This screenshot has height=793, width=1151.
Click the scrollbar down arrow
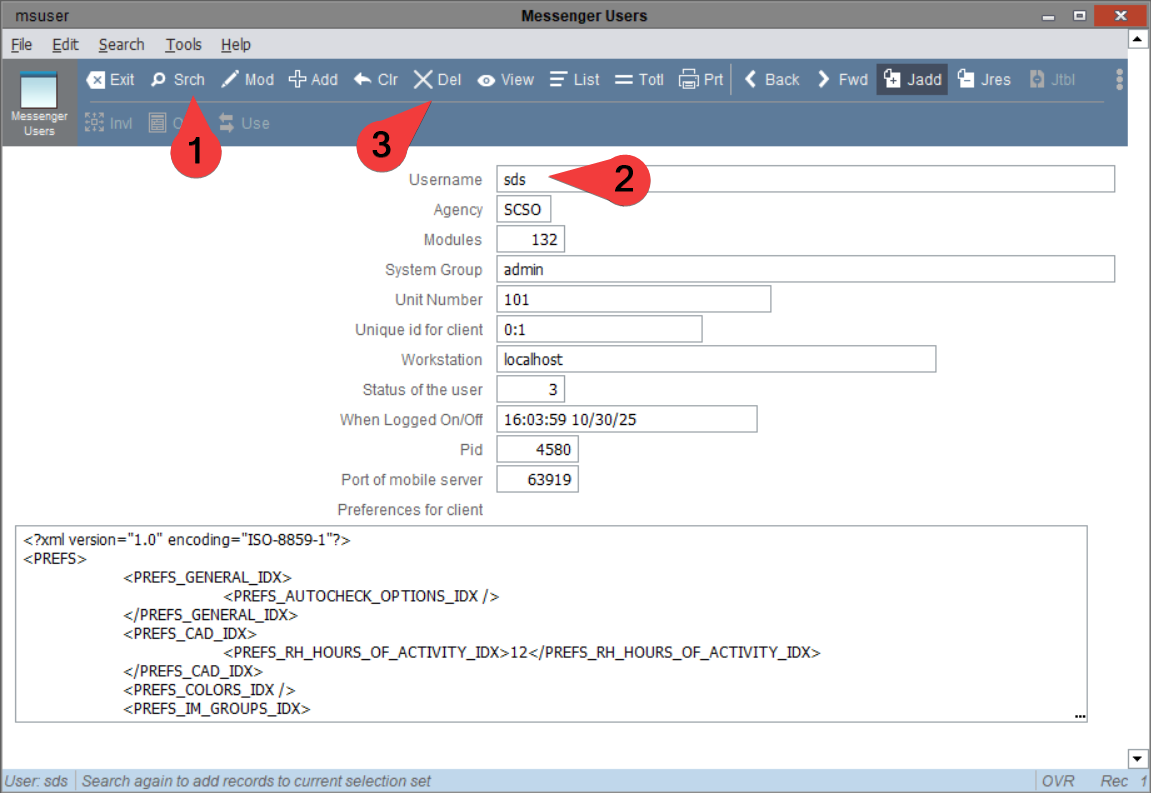point(1137,758)
